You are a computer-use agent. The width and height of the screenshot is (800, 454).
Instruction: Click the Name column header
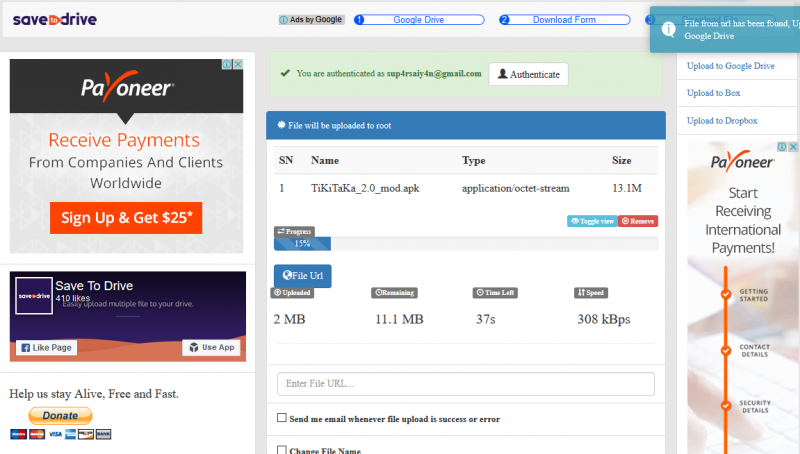pyautogui.click(x=325, y=160)
